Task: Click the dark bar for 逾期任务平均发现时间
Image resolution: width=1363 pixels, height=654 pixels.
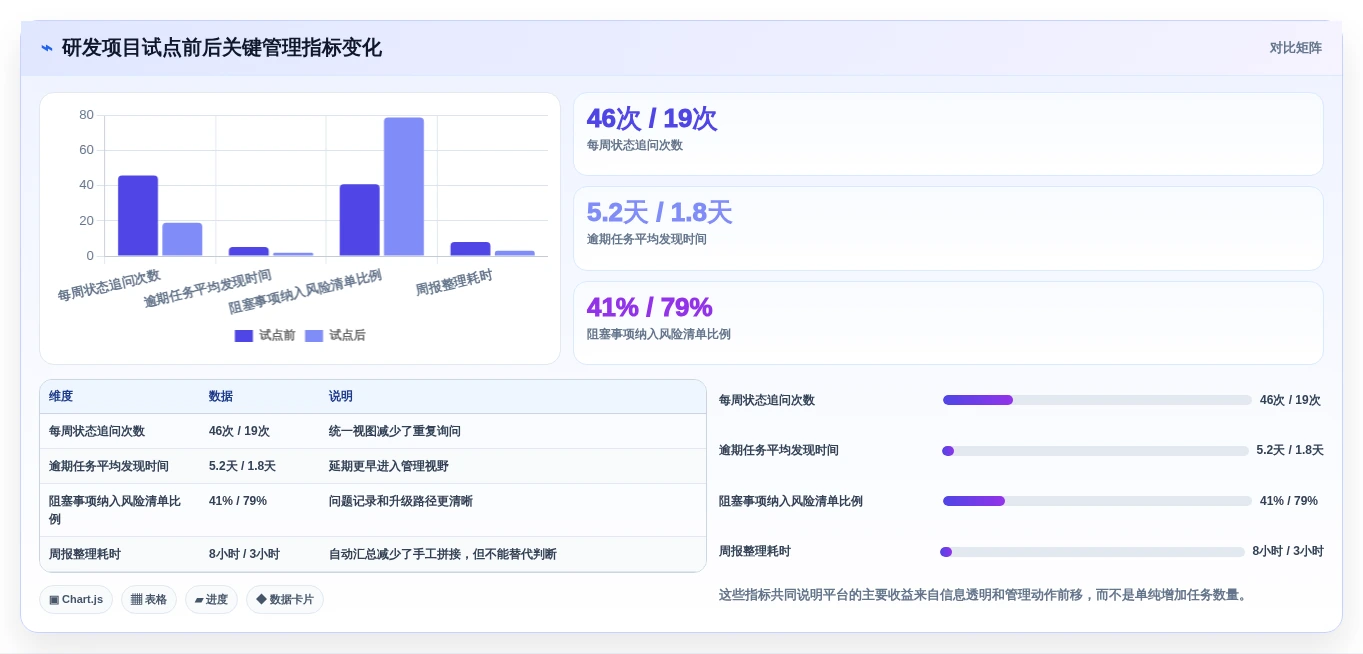Action: pos(249,251)
